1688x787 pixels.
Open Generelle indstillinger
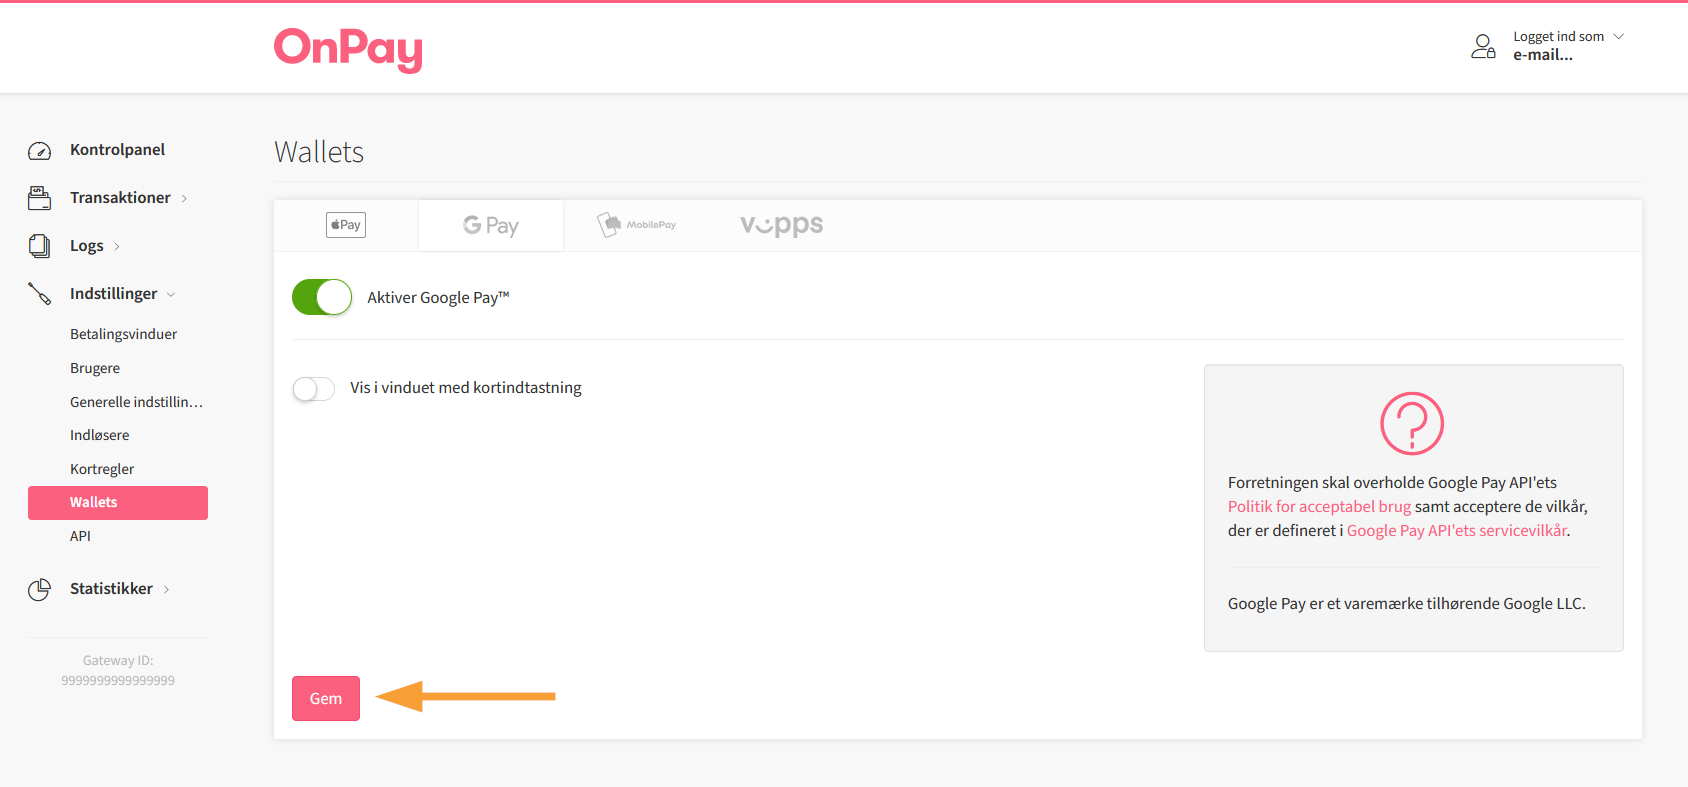tap(137, 402)
